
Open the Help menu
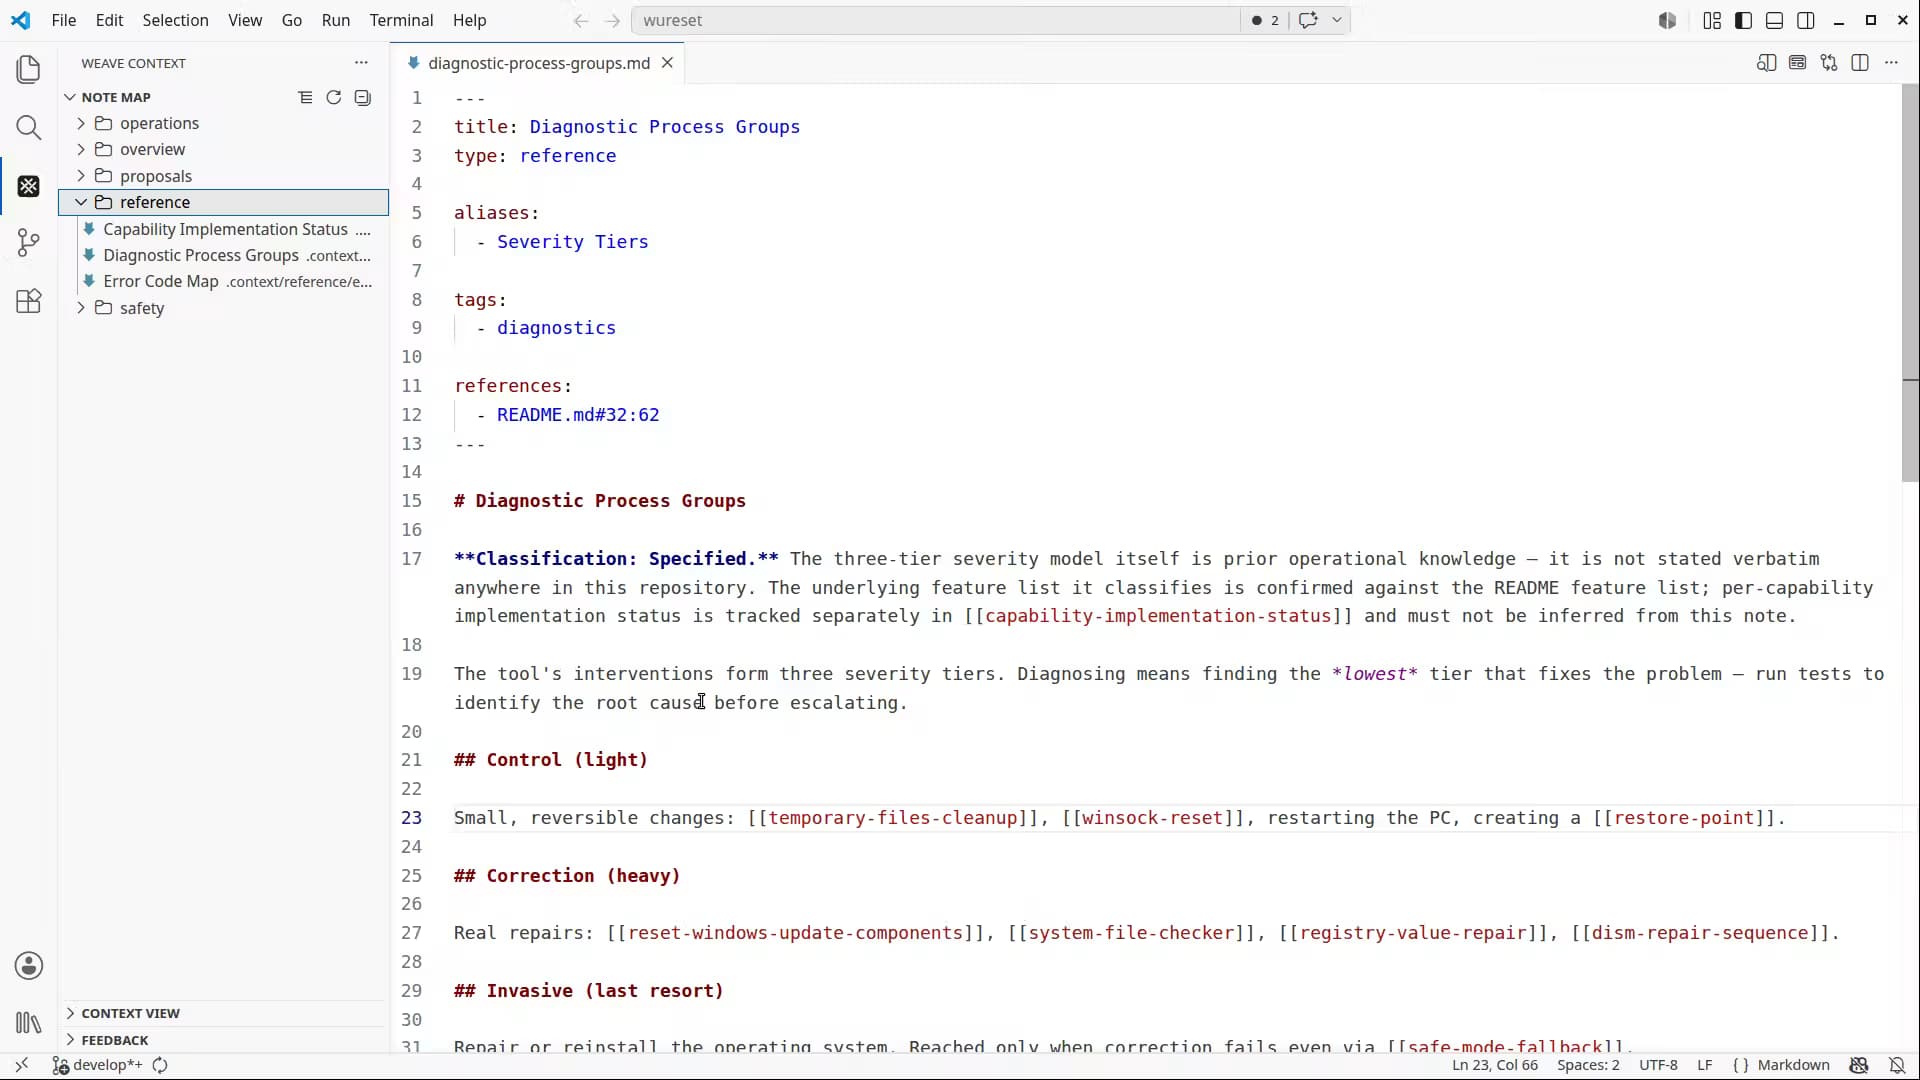[469, 20]
